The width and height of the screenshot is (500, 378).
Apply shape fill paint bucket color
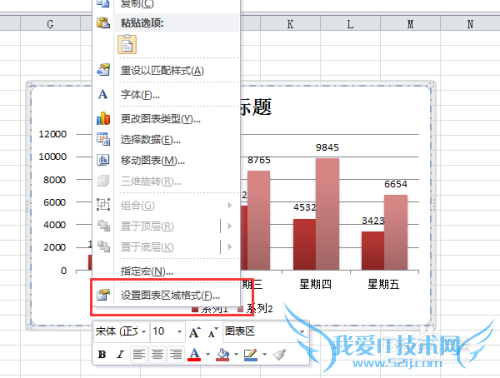click(x=223, y=354)
